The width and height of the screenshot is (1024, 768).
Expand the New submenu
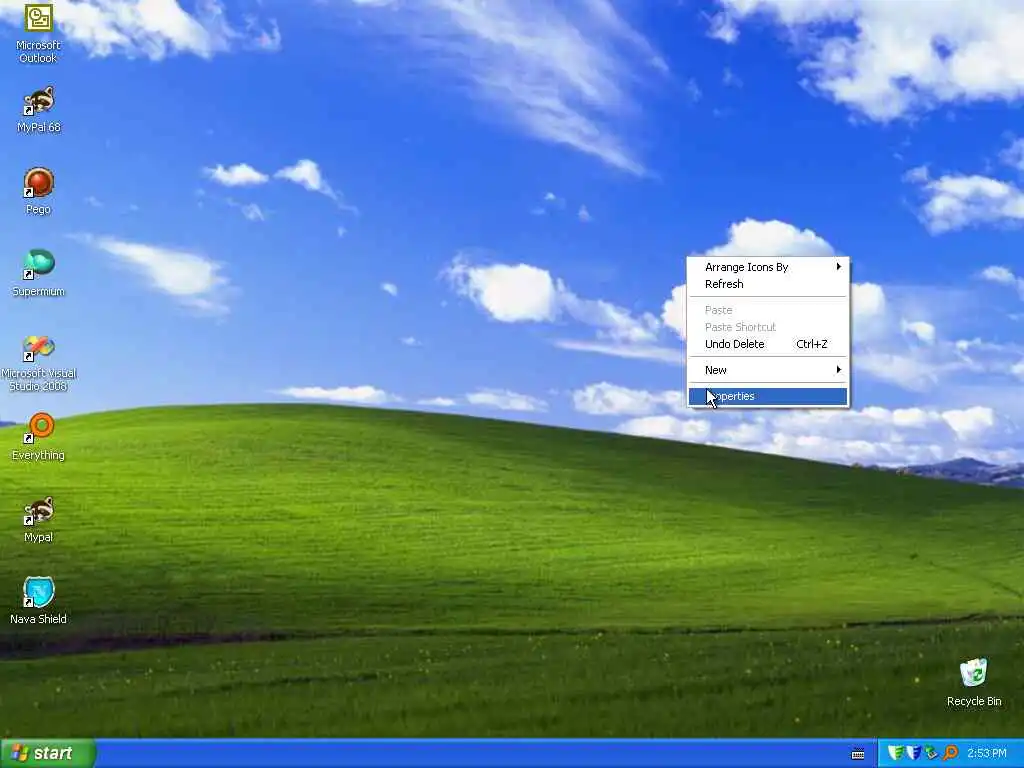(768, 370)
